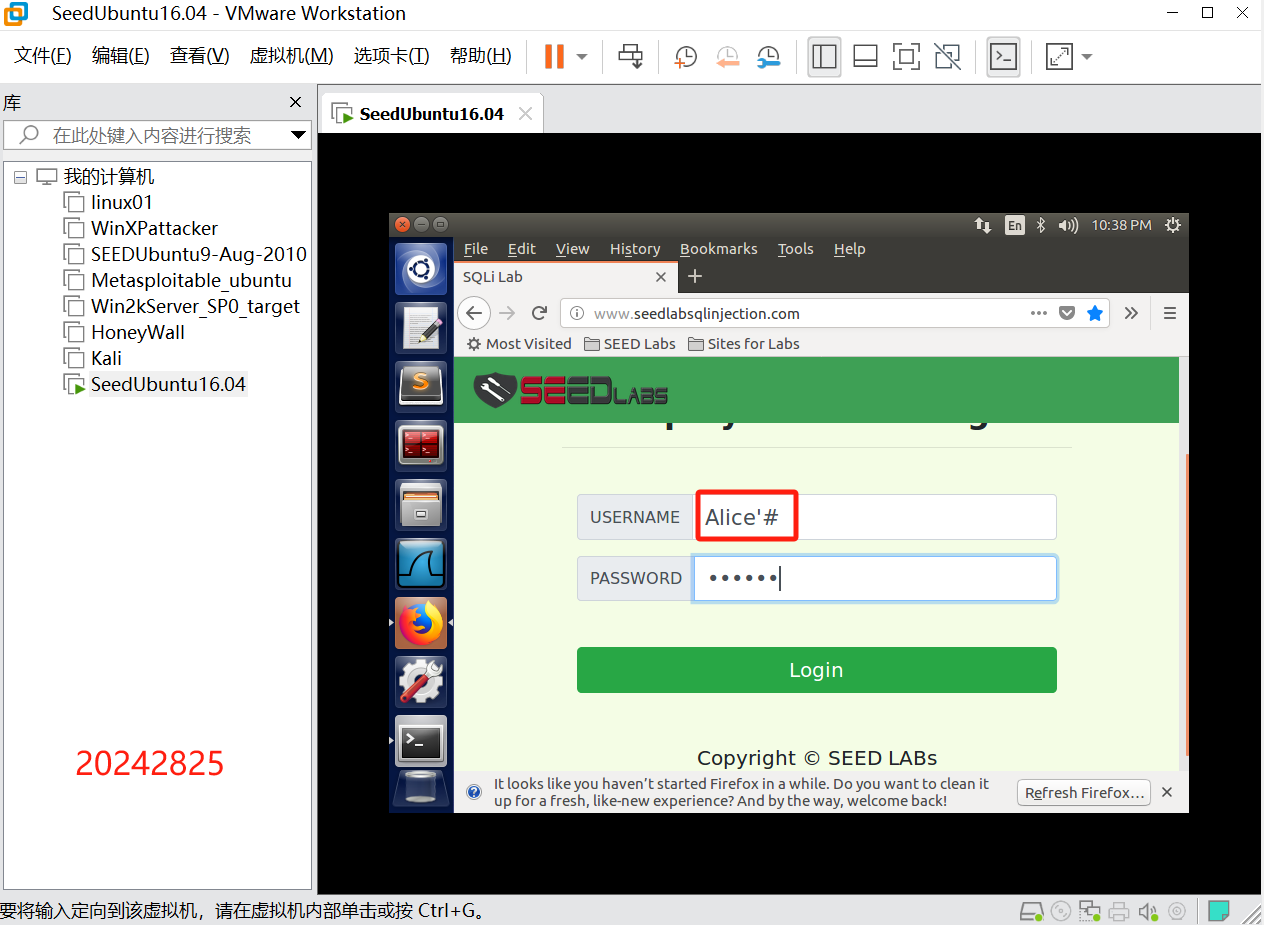Screen dimensions: 1264x925
Task: Click the Firefox icon in the dock
Action: 421,623
